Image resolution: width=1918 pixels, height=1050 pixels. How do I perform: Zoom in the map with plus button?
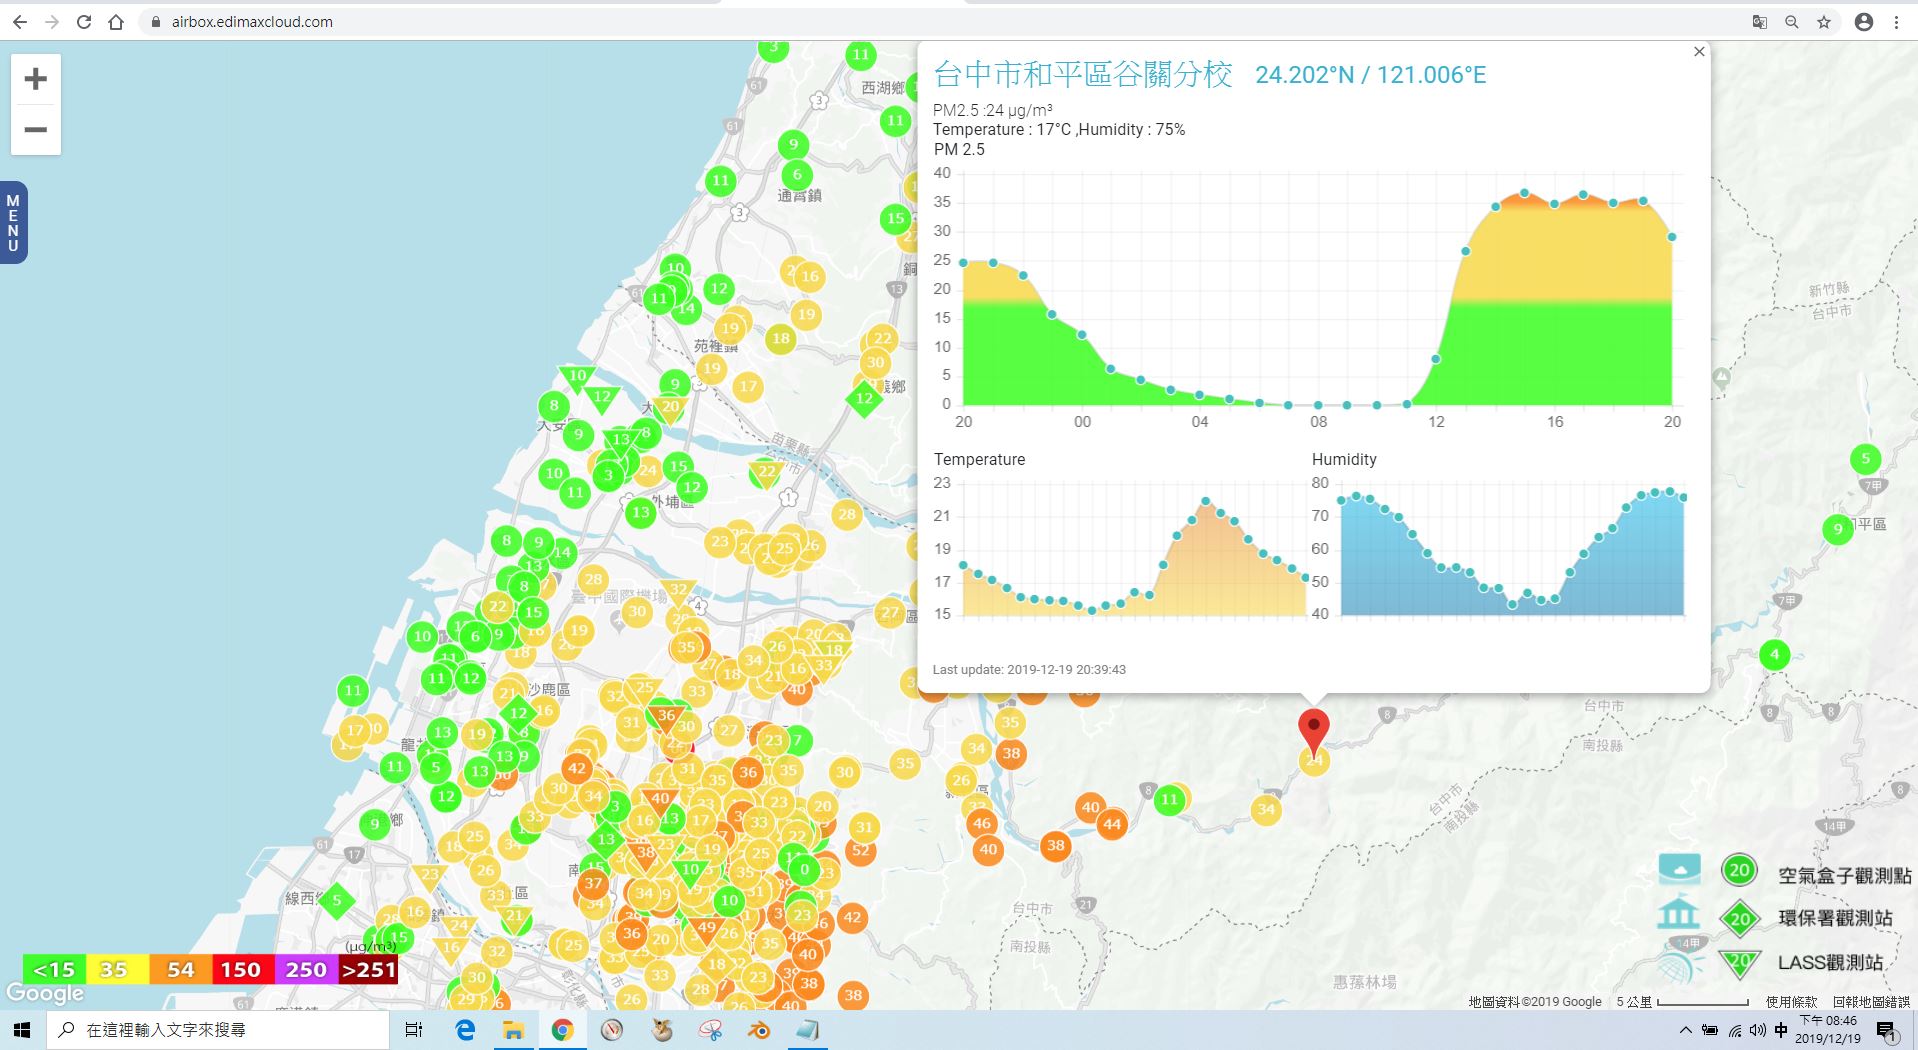(36, 79)
